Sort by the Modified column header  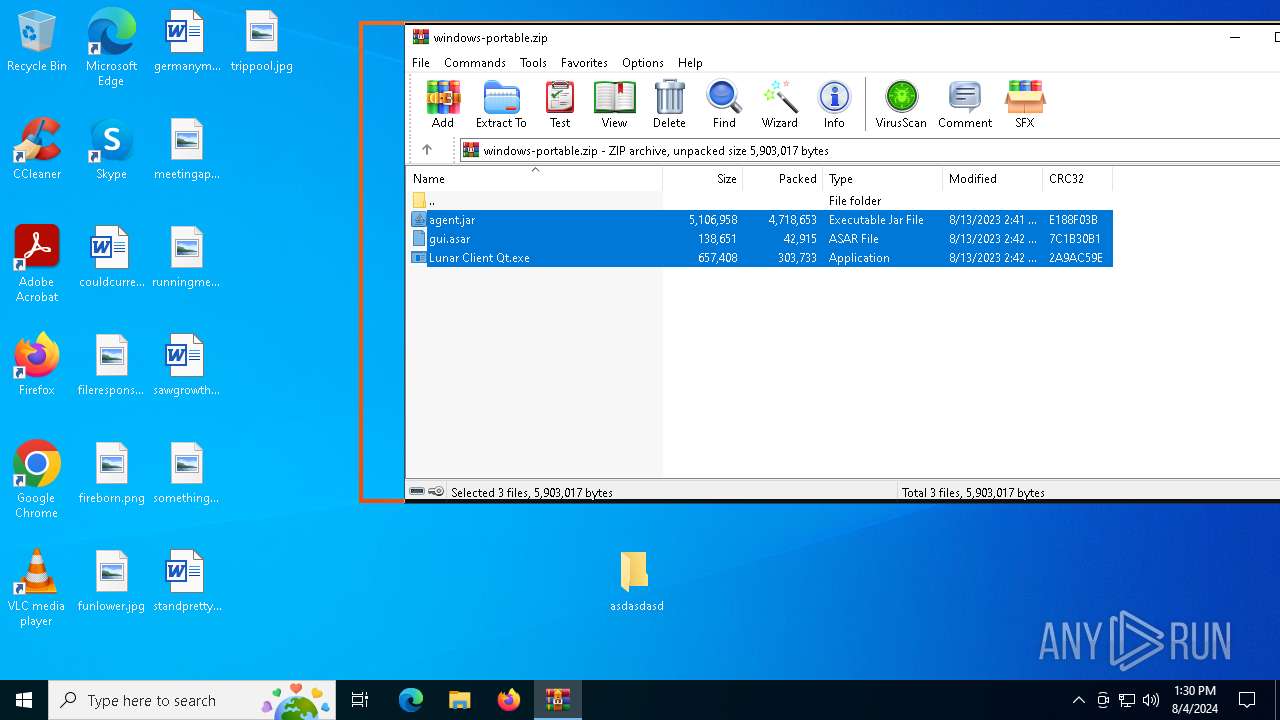coord(992,179)
